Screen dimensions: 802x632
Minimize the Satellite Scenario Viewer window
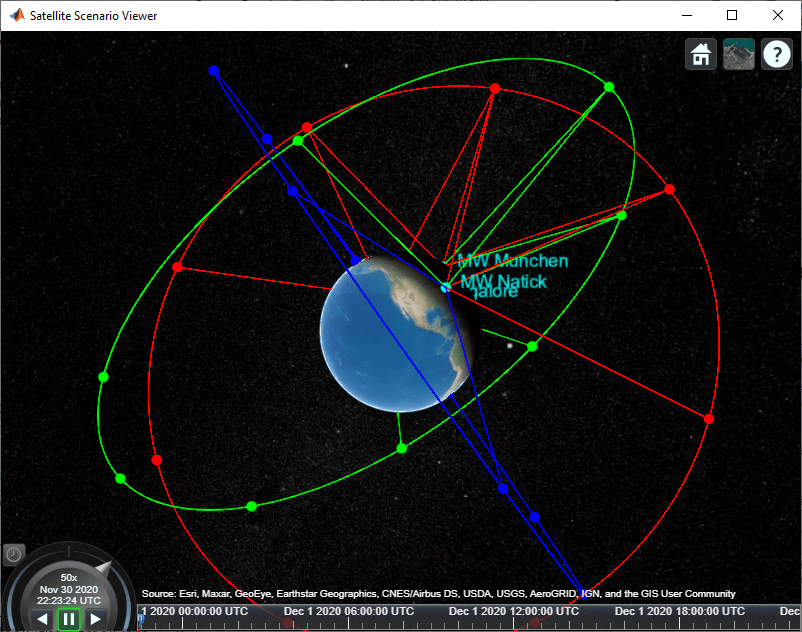[x=687, y=15]
